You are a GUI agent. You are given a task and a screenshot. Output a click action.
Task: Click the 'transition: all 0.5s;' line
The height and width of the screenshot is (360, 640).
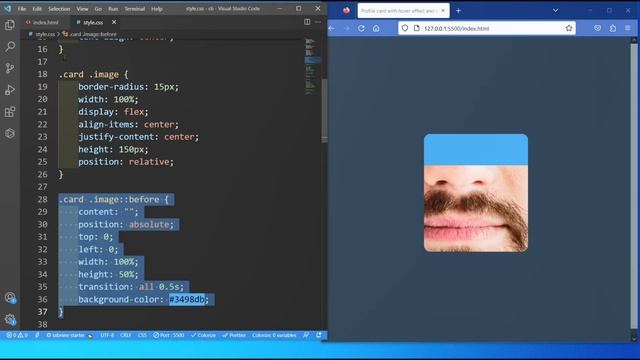point(131,287)
